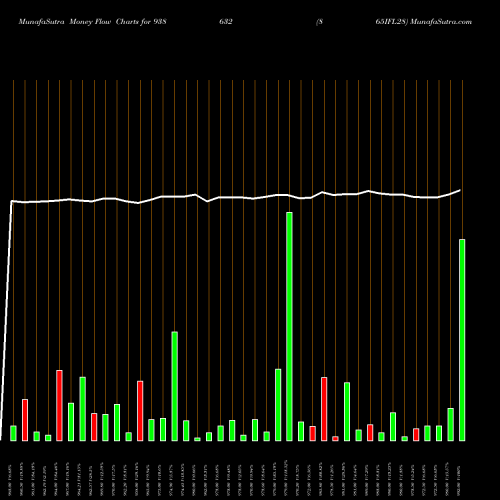Click the title text 'MunafaSutra Money Flow Charts for 938'
The width and height of the screenshot is (500, 500).
point(92,22)
